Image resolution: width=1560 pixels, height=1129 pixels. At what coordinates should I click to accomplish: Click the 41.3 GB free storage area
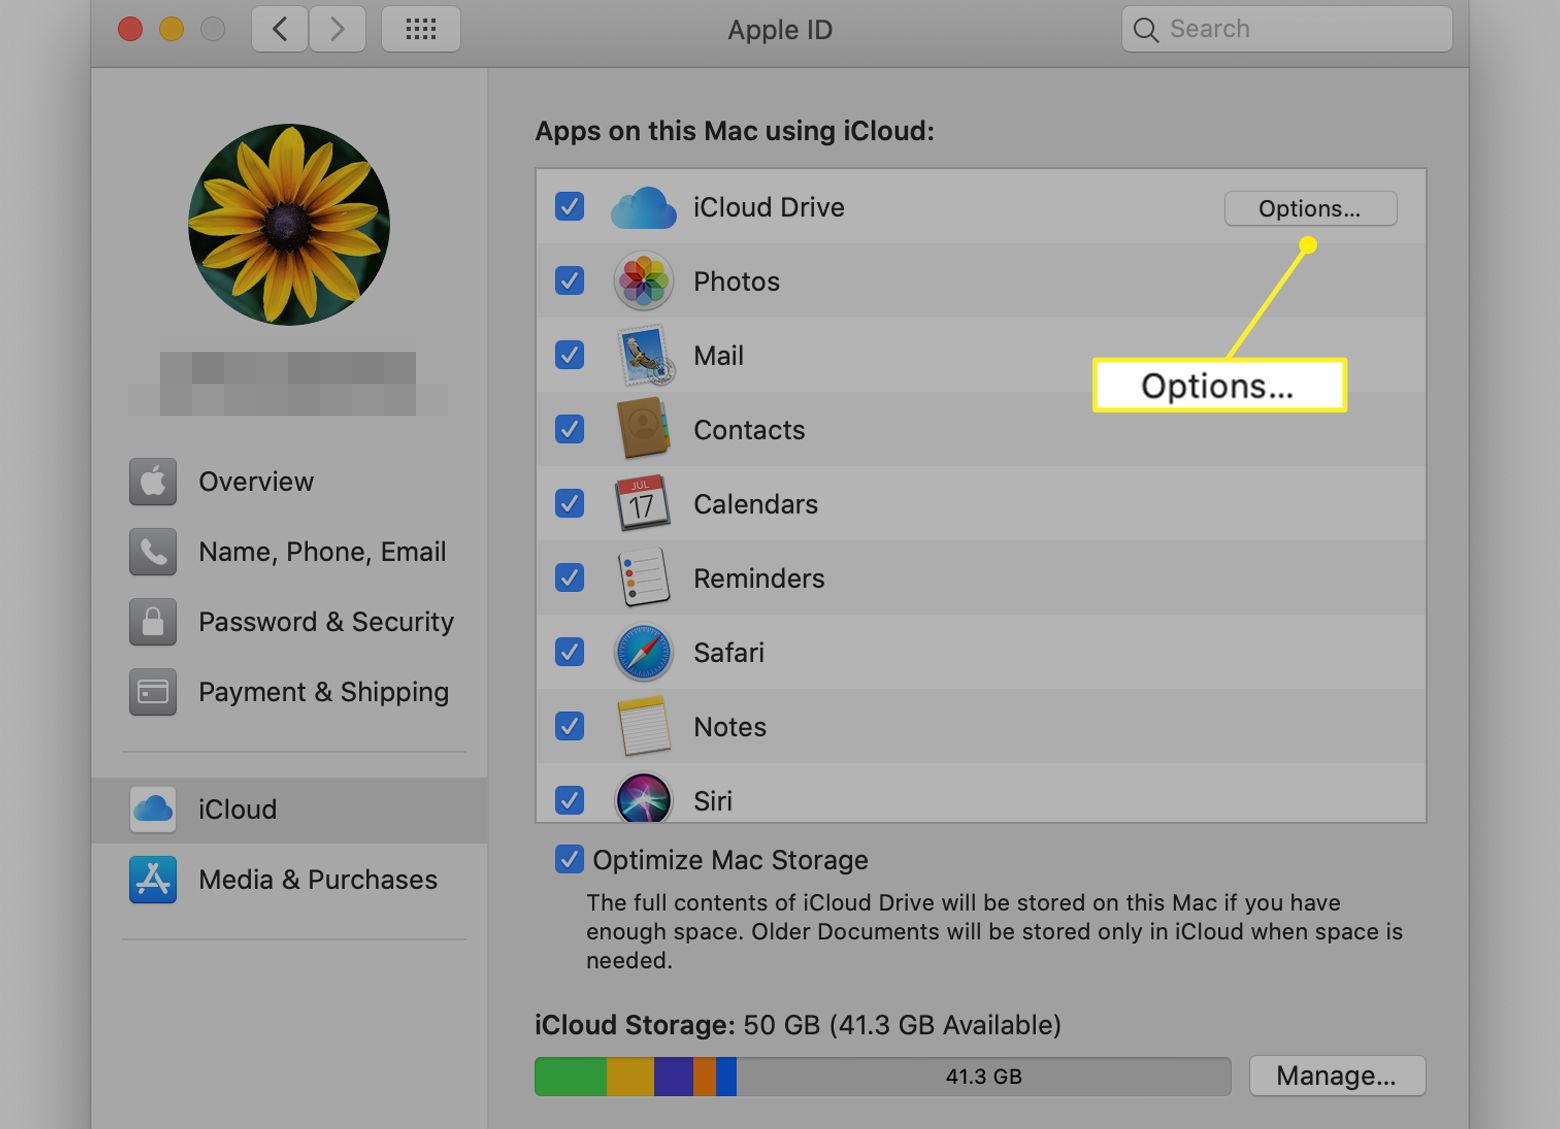[984, 1076]
